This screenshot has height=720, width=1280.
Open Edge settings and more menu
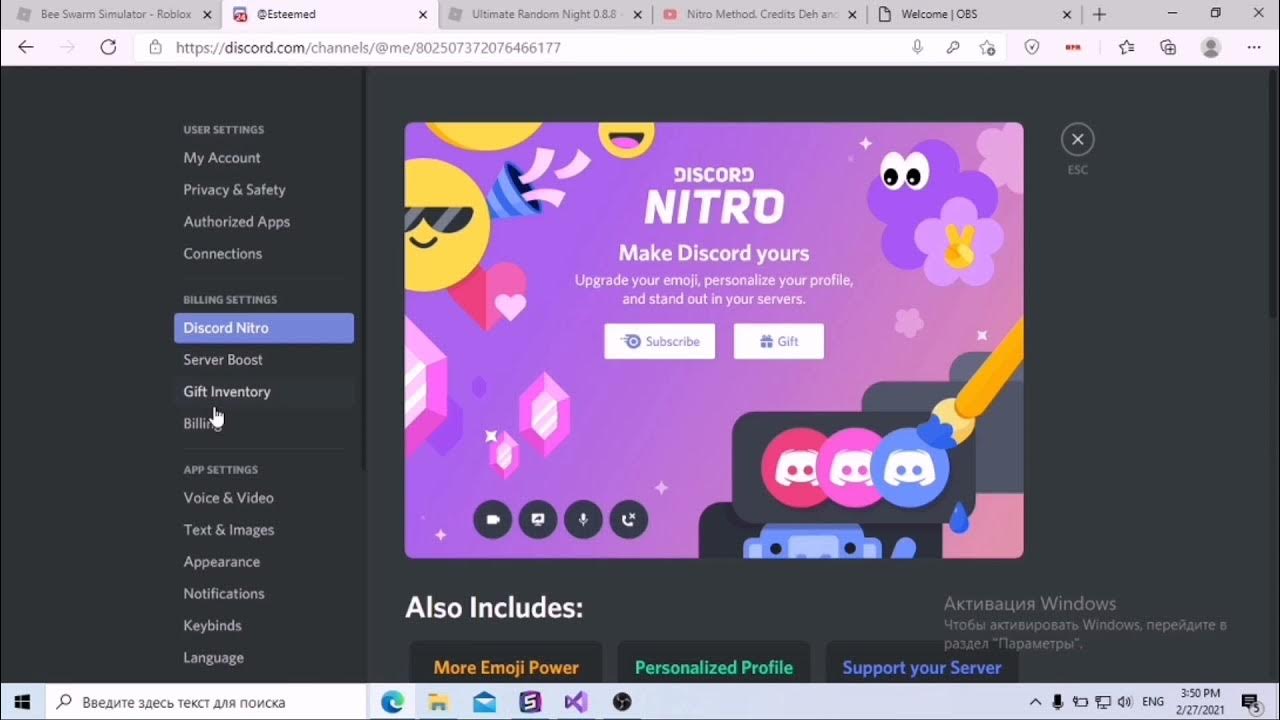1254,47
